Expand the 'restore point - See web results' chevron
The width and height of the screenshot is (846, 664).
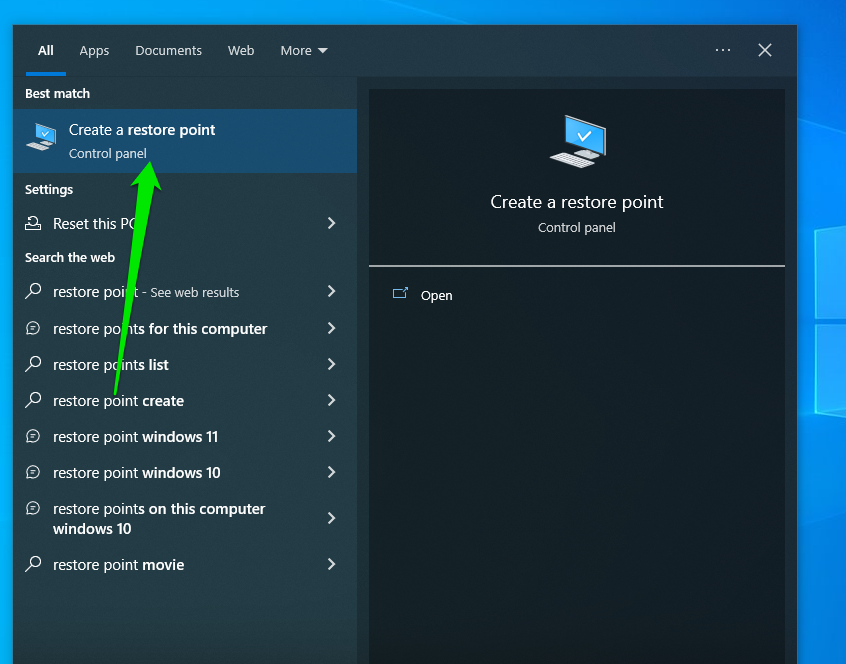click(331, 292)
